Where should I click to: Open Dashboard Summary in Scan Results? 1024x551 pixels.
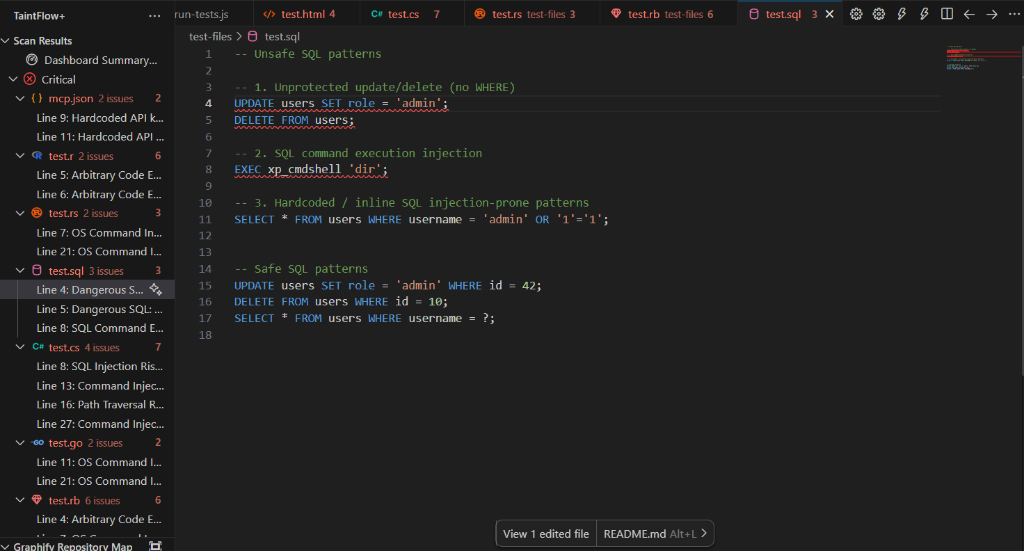pos(100,59)
